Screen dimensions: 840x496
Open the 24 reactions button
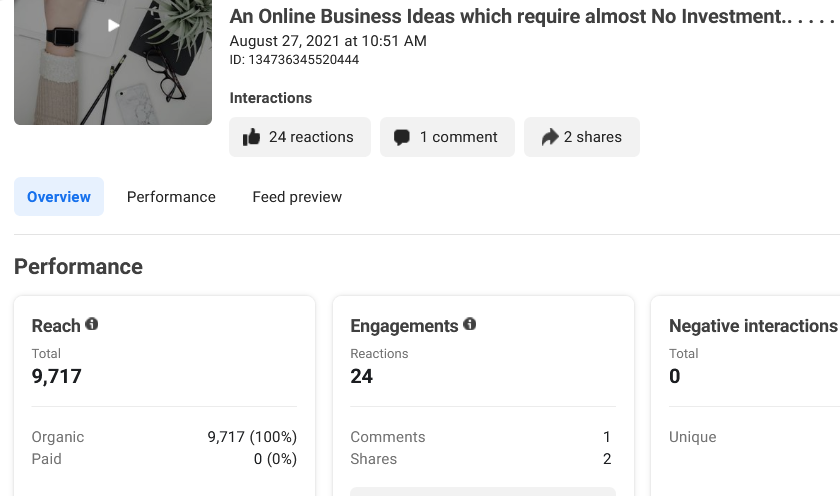click(x=300, y=137)
